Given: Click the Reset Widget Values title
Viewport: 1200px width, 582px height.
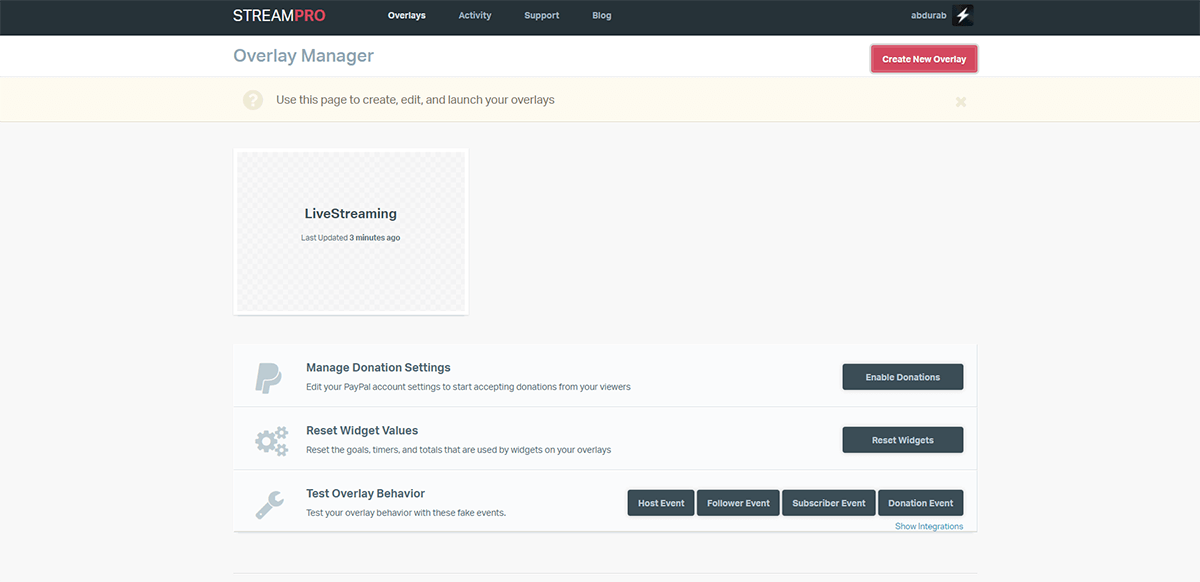Looking at the screenshot, I should pyautogui.click(x=362, y=431).
